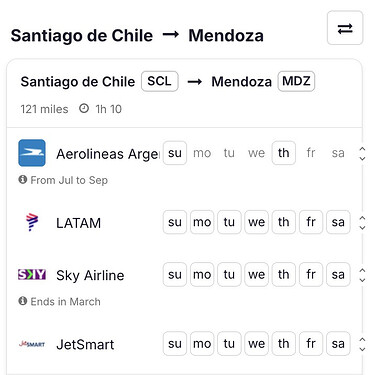375x375 pixels.
Task: Click the JetSmart logo
Action: [32, 344]
